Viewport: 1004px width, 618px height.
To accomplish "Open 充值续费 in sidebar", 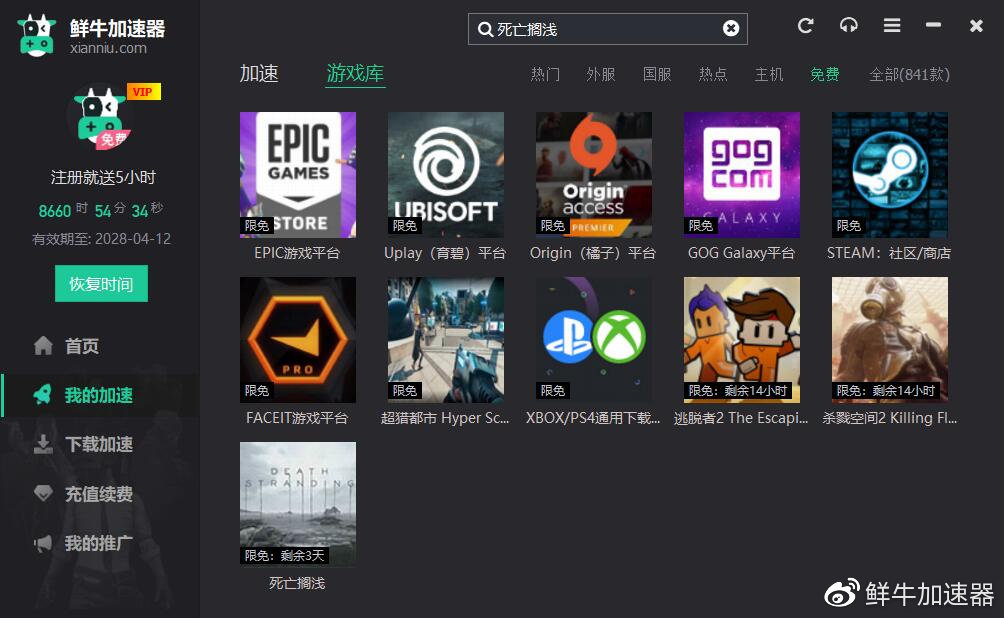I will click(x=99, y=494).
